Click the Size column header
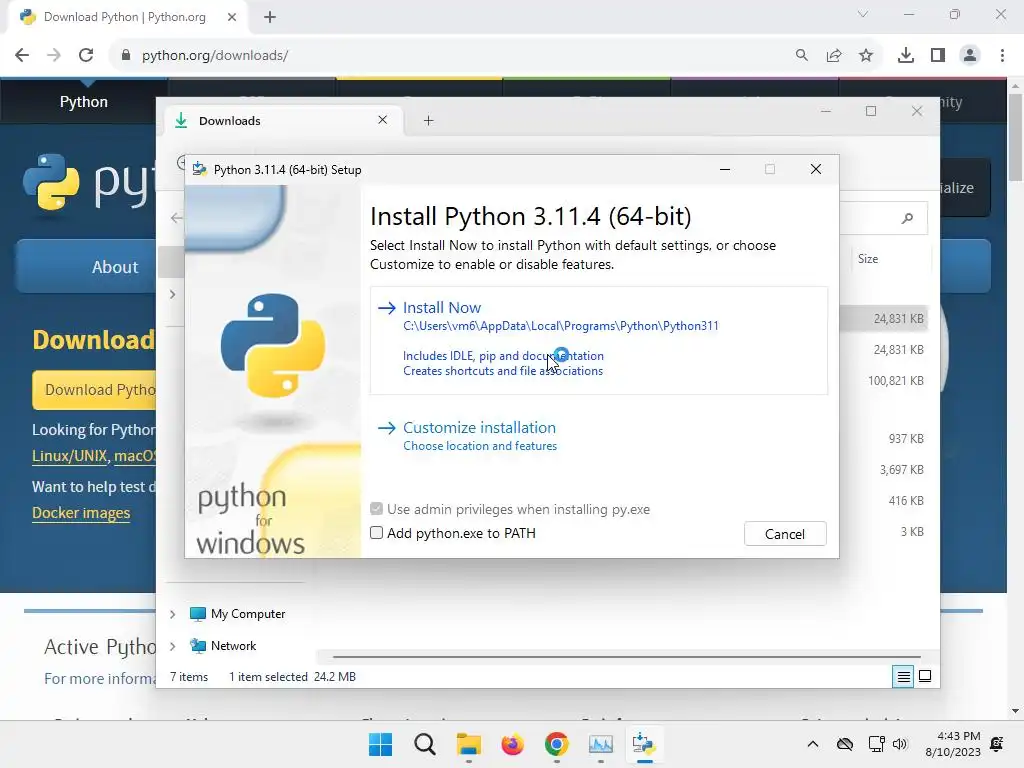Screen dimensions: 1024x768 (867, 259)
